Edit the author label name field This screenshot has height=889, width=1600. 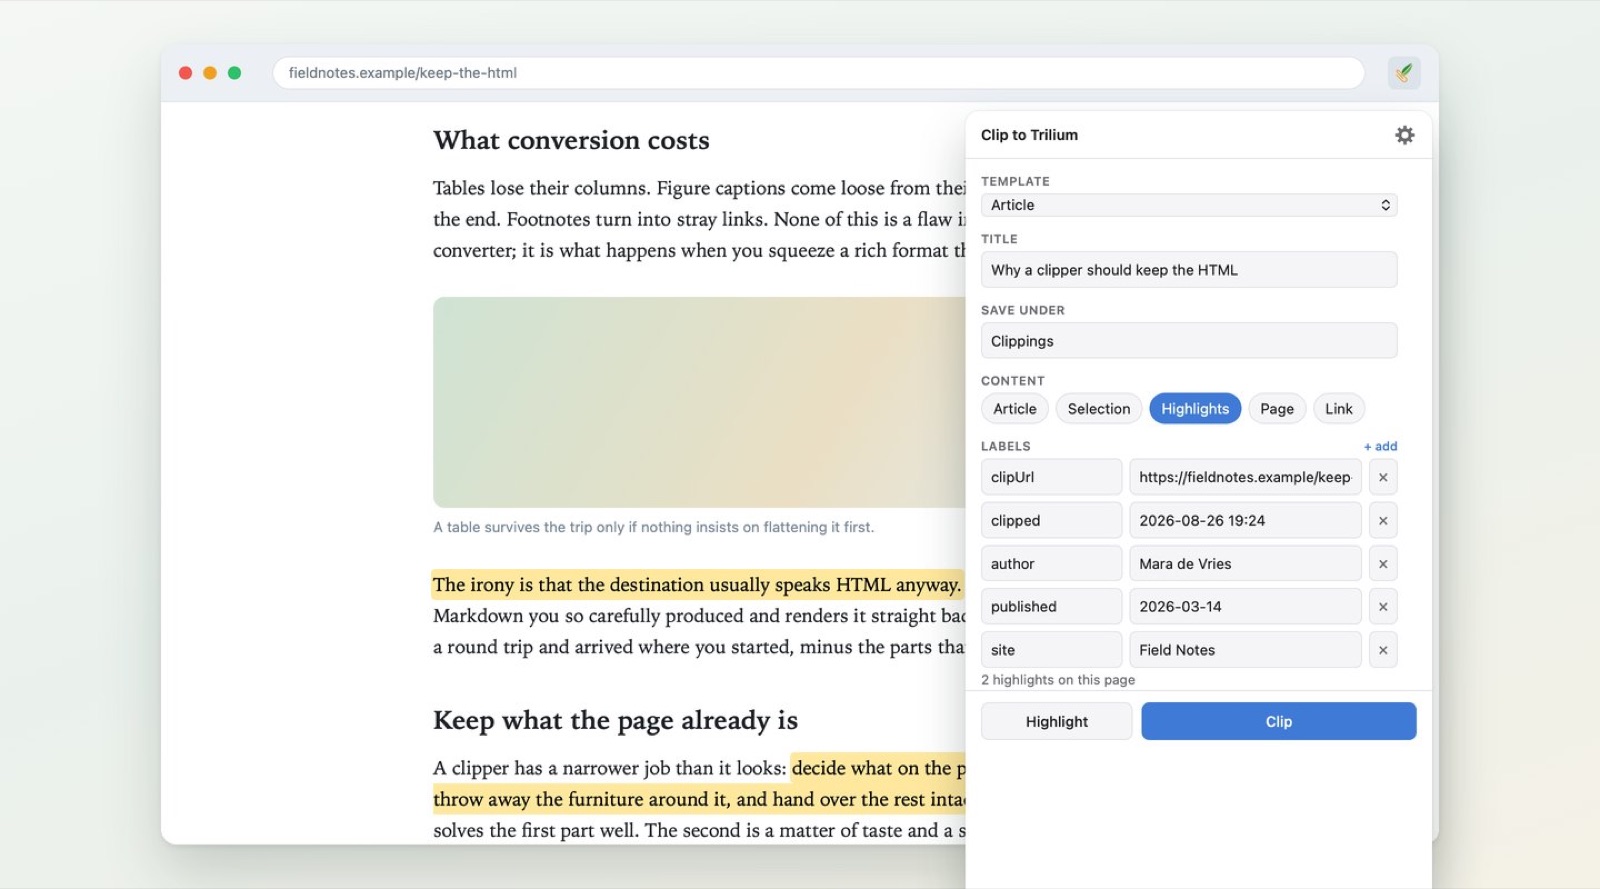click(1051, 564)
